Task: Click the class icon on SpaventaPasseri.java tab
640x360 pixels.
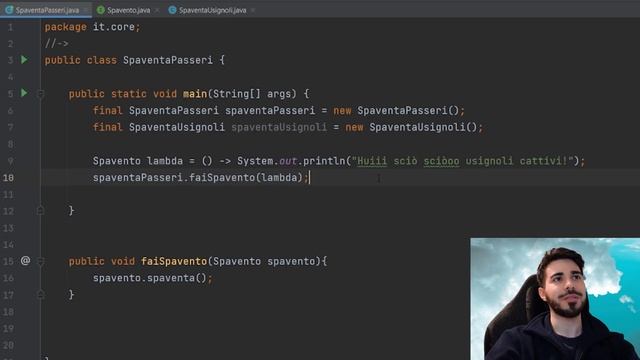Action: 9,10
